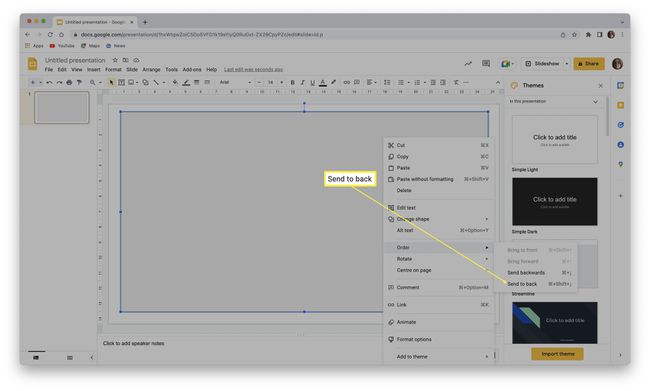Viewport: 650px width, 391px height.
Task: Toggle underline formatting
Action: (x=313, y=83)
